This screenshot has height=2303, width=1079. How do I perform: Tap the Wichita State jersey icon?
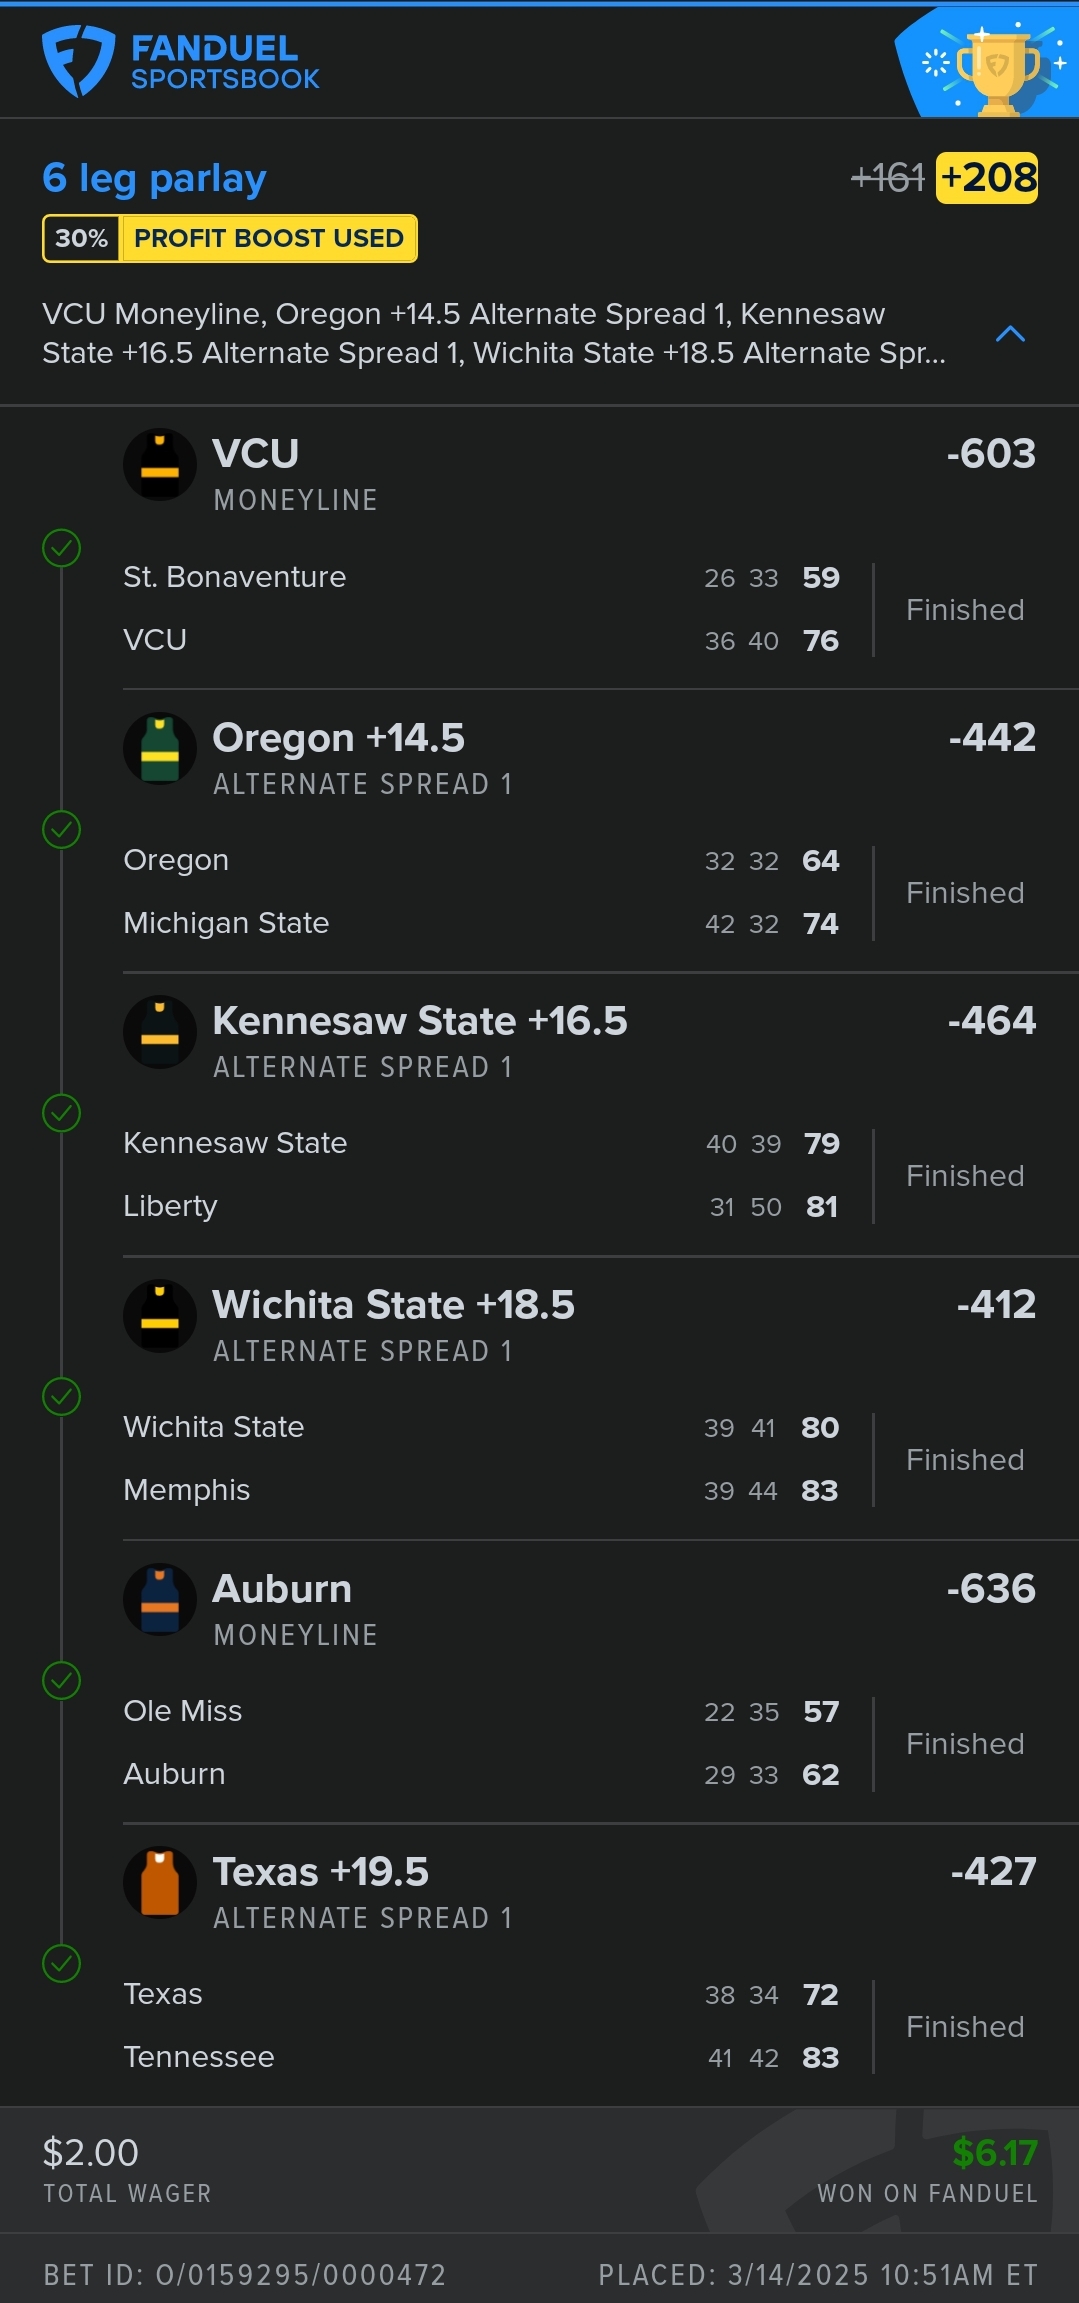click(x=160, y=1316)
